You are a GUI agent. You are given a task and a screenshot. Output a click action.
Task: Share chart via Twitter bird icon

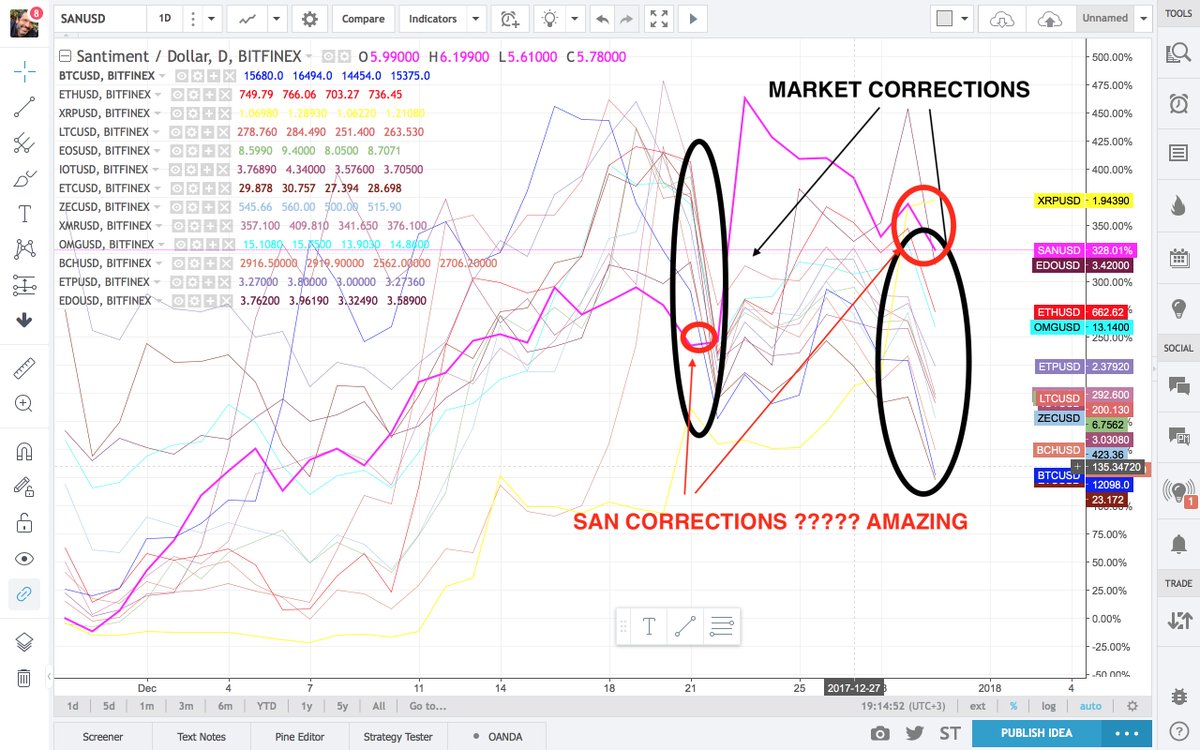click(914, 733)
